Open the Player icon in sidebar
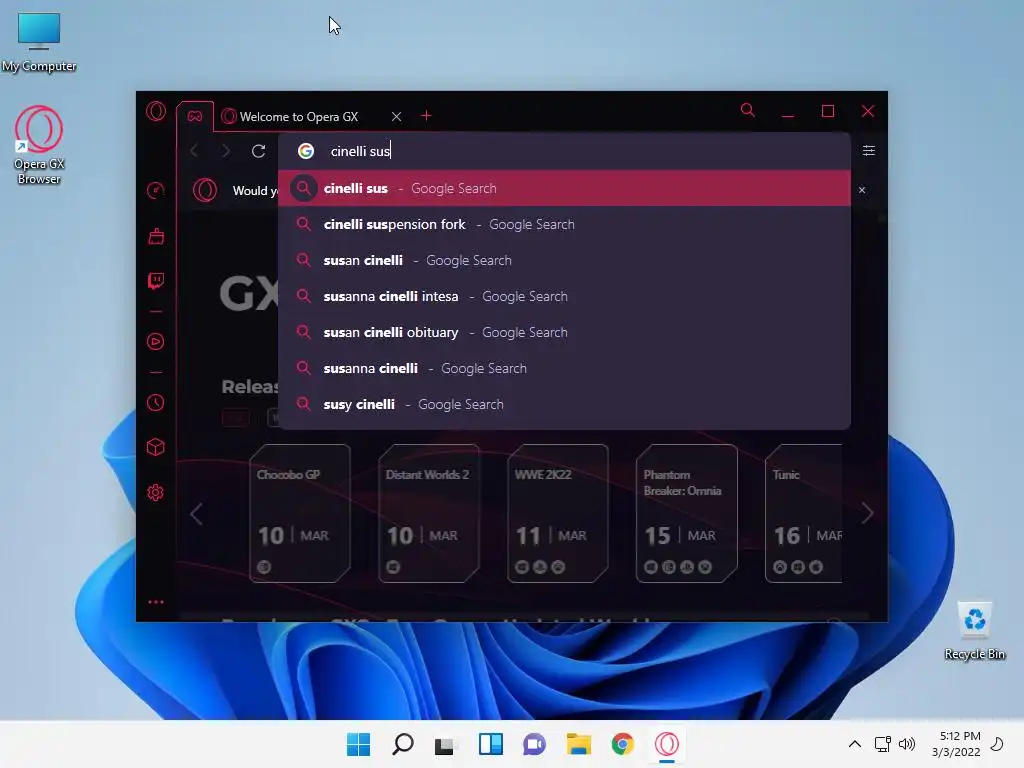The height and width of the screenshot is (768, 1024). click(x=155, y=342)
